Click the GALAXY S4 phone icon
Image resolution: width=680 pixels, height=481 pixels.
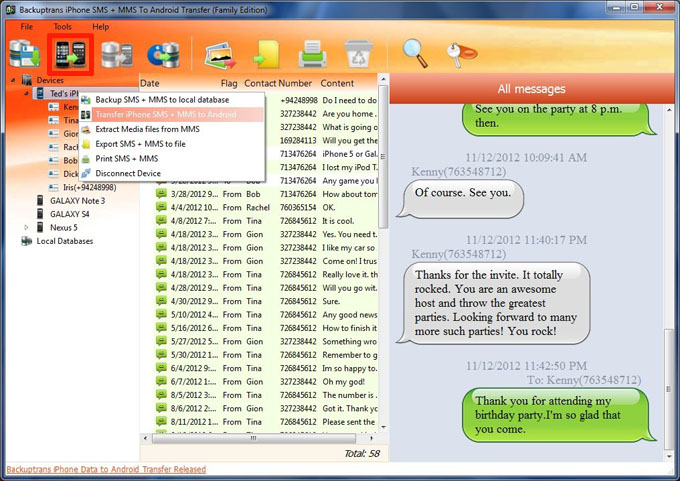(40, 214)
